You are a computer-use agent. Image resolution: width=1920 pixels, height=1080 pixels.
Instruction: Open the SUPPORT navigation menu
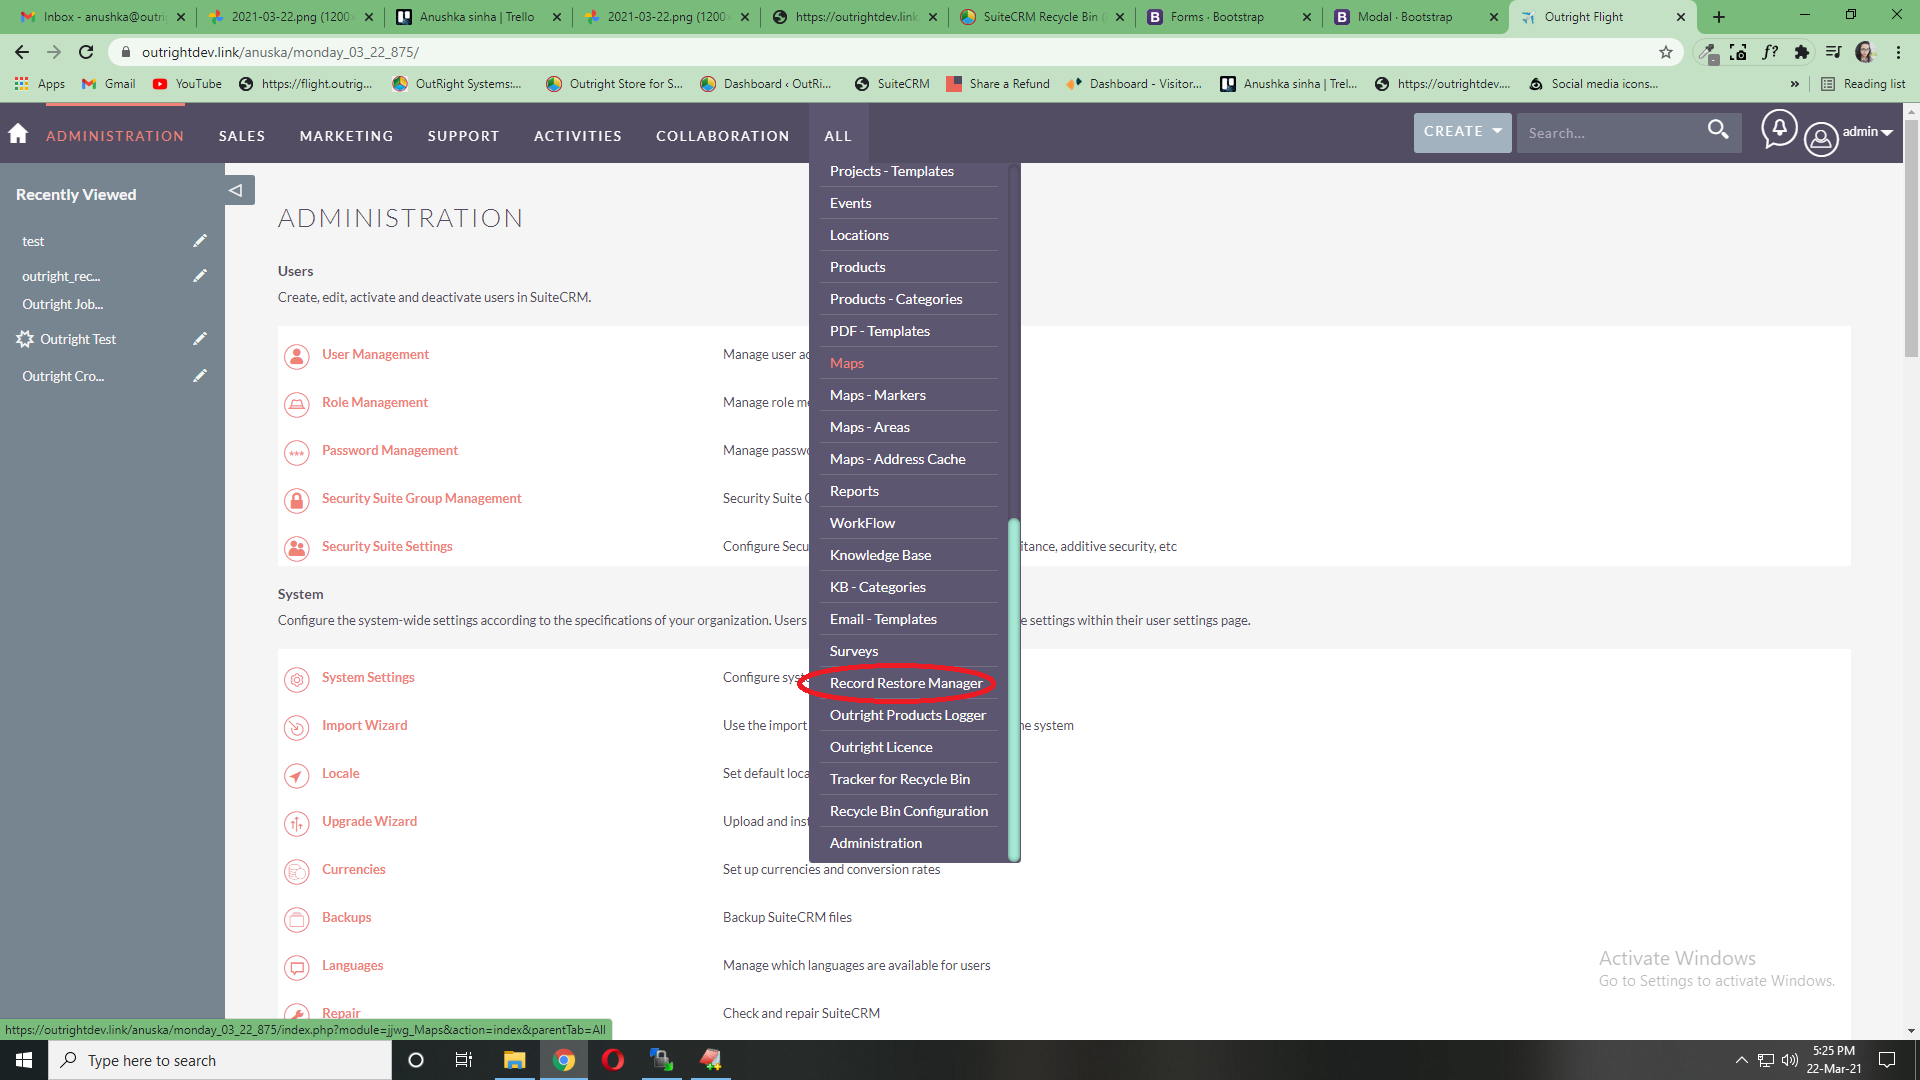click(464, 136)
